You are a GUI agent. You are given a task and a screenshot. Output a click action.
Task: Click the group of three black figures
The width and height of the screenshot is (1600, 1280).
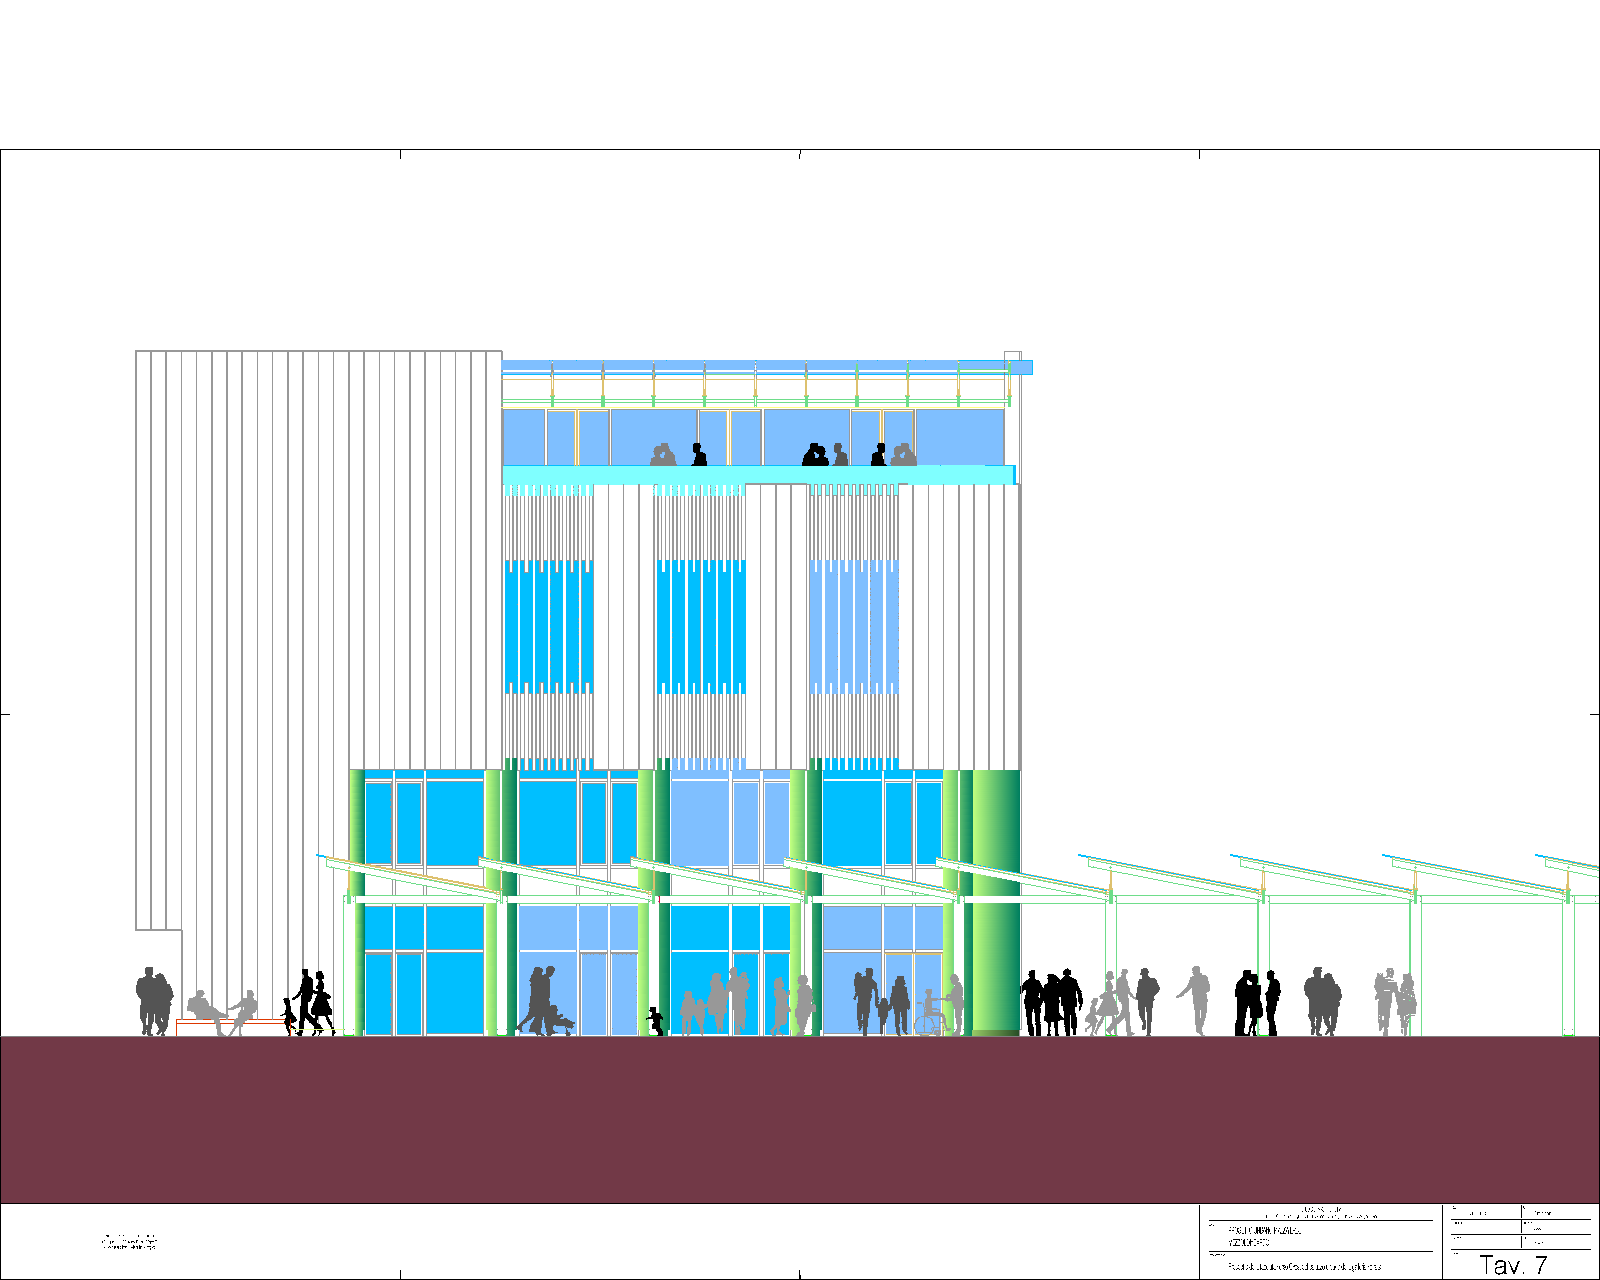[x=1051, y=1003]
